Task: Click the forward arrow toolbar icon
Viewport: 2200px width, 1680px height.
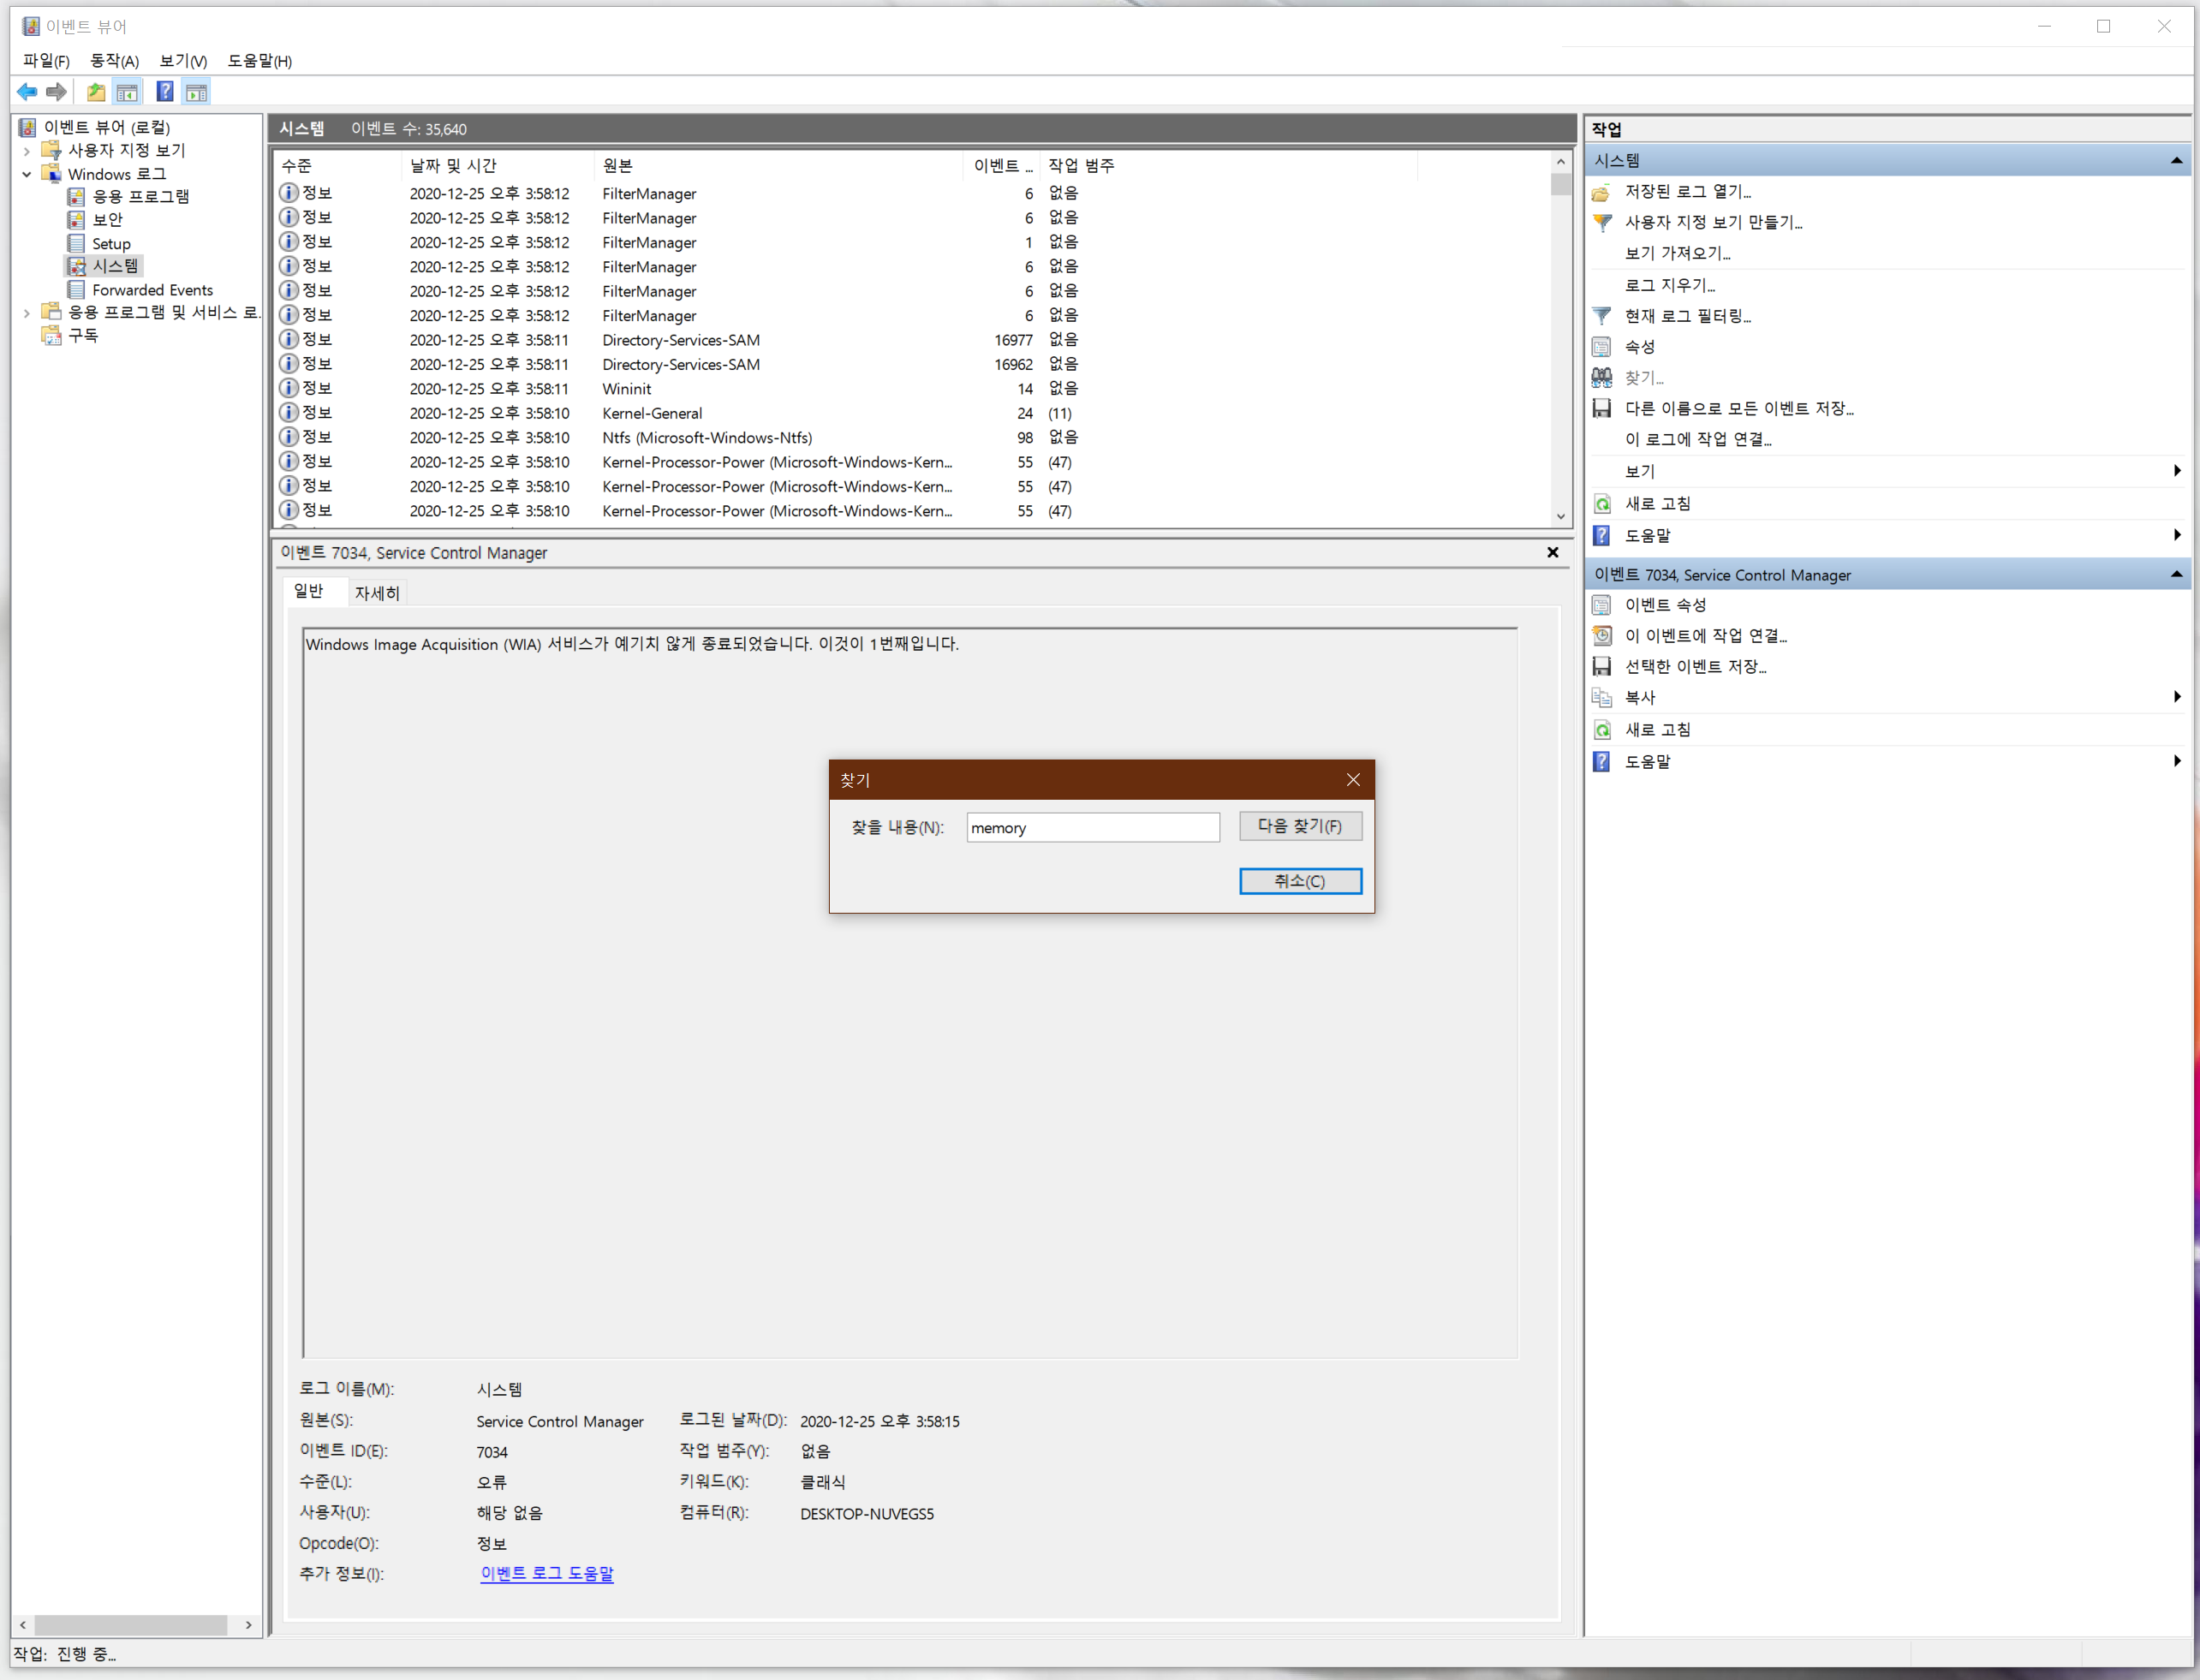Action: tap(57, 92)
